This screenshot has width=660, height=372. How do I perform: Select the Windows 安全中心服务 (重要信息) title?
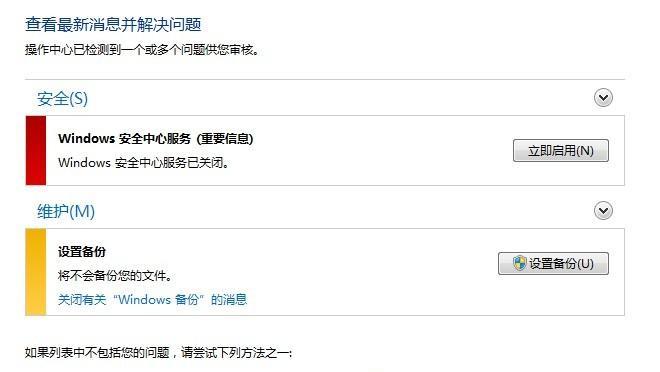156,138
